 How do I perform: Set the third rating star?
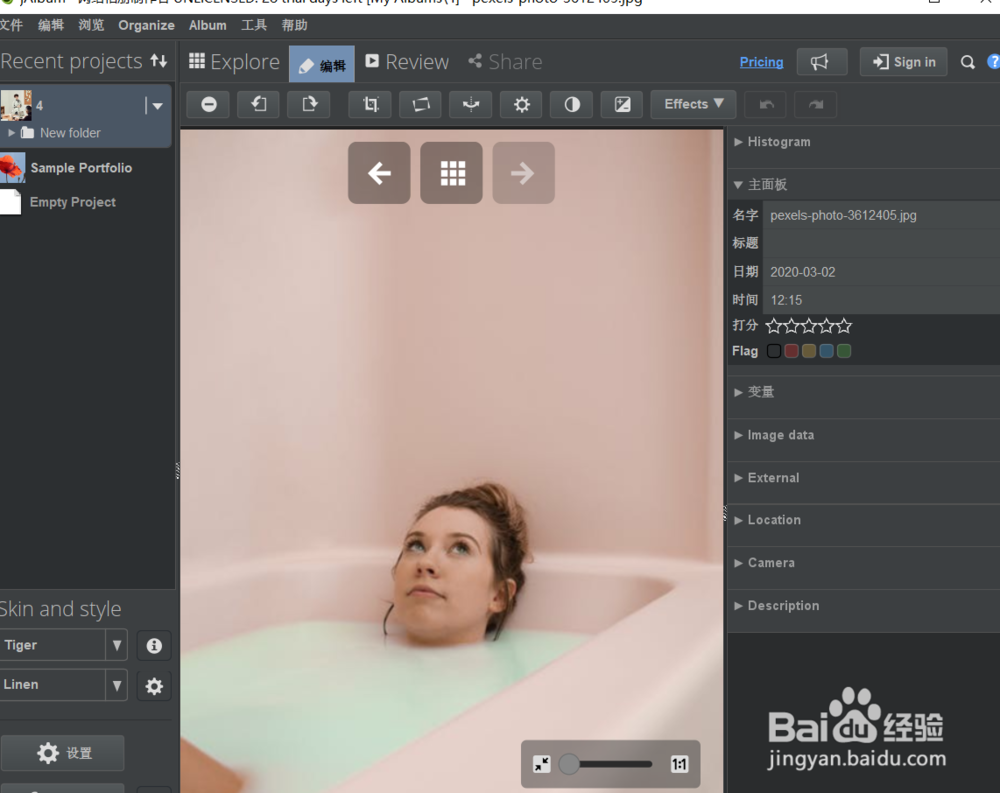[809, 326]
